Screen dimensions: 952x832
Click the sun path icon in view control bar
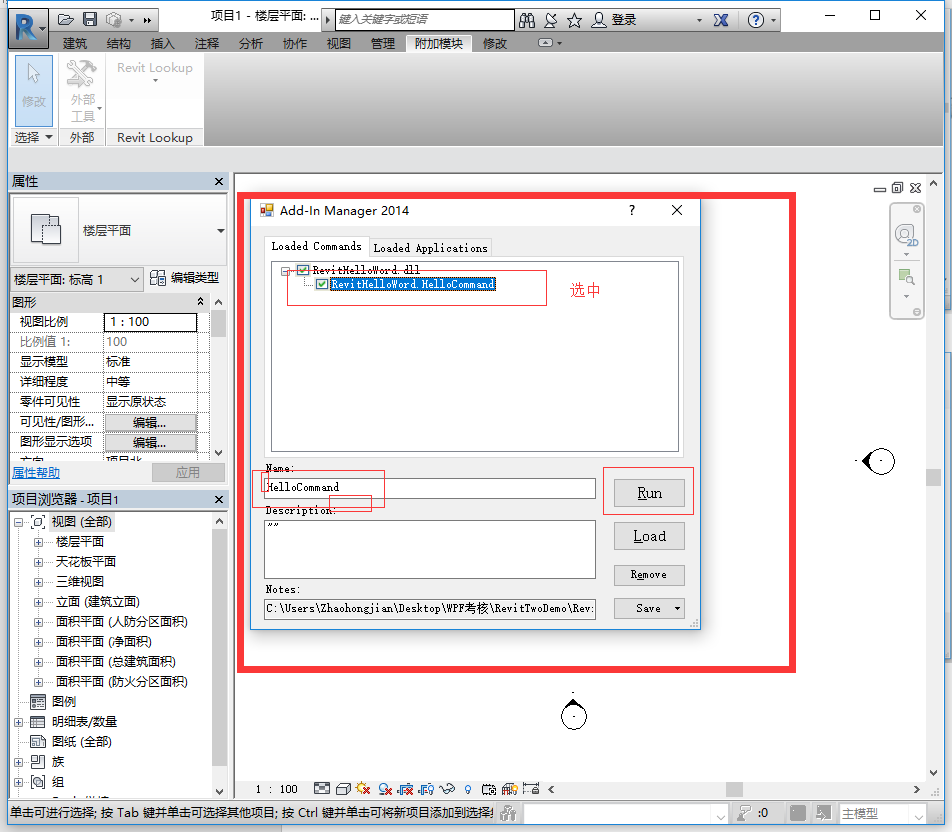point(363,789)
